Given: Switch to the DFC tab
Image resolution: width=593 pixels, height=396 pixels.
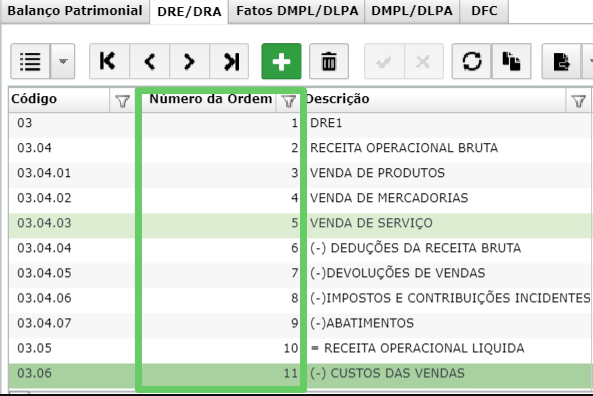Looking at the screenshot, I should click(484, 11).
